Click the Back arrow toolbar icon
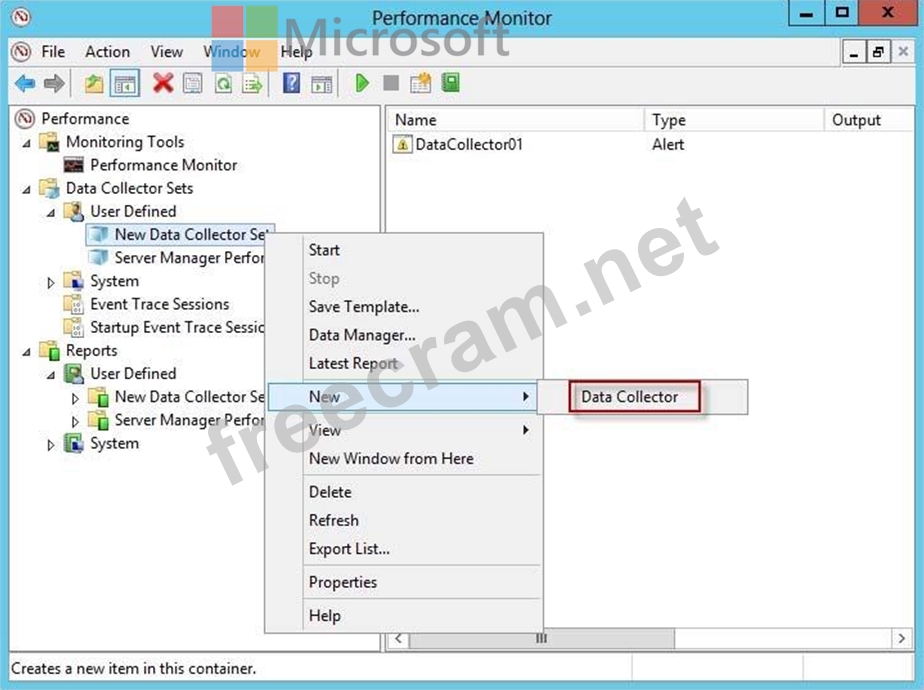 click(x=25, y=84)
